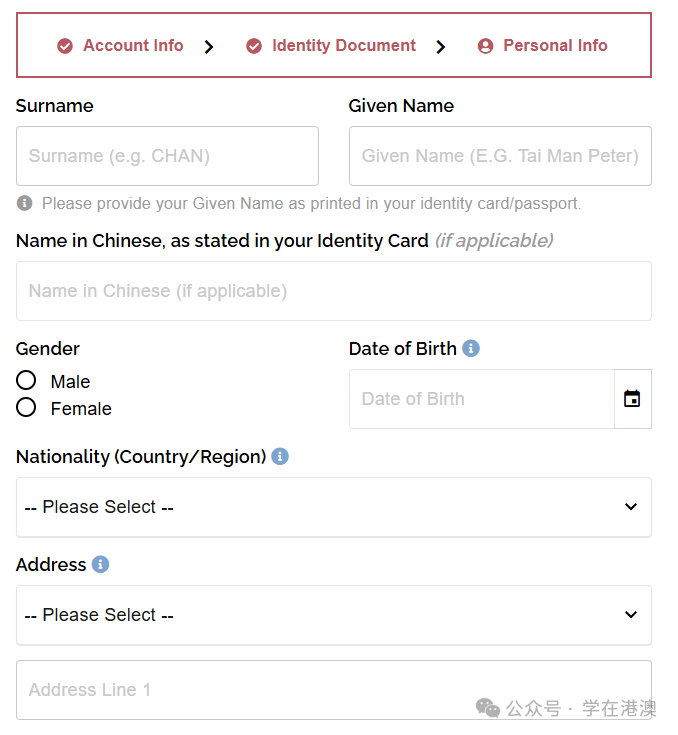Expand the Address Please Select dropdown

pos(333,615)
